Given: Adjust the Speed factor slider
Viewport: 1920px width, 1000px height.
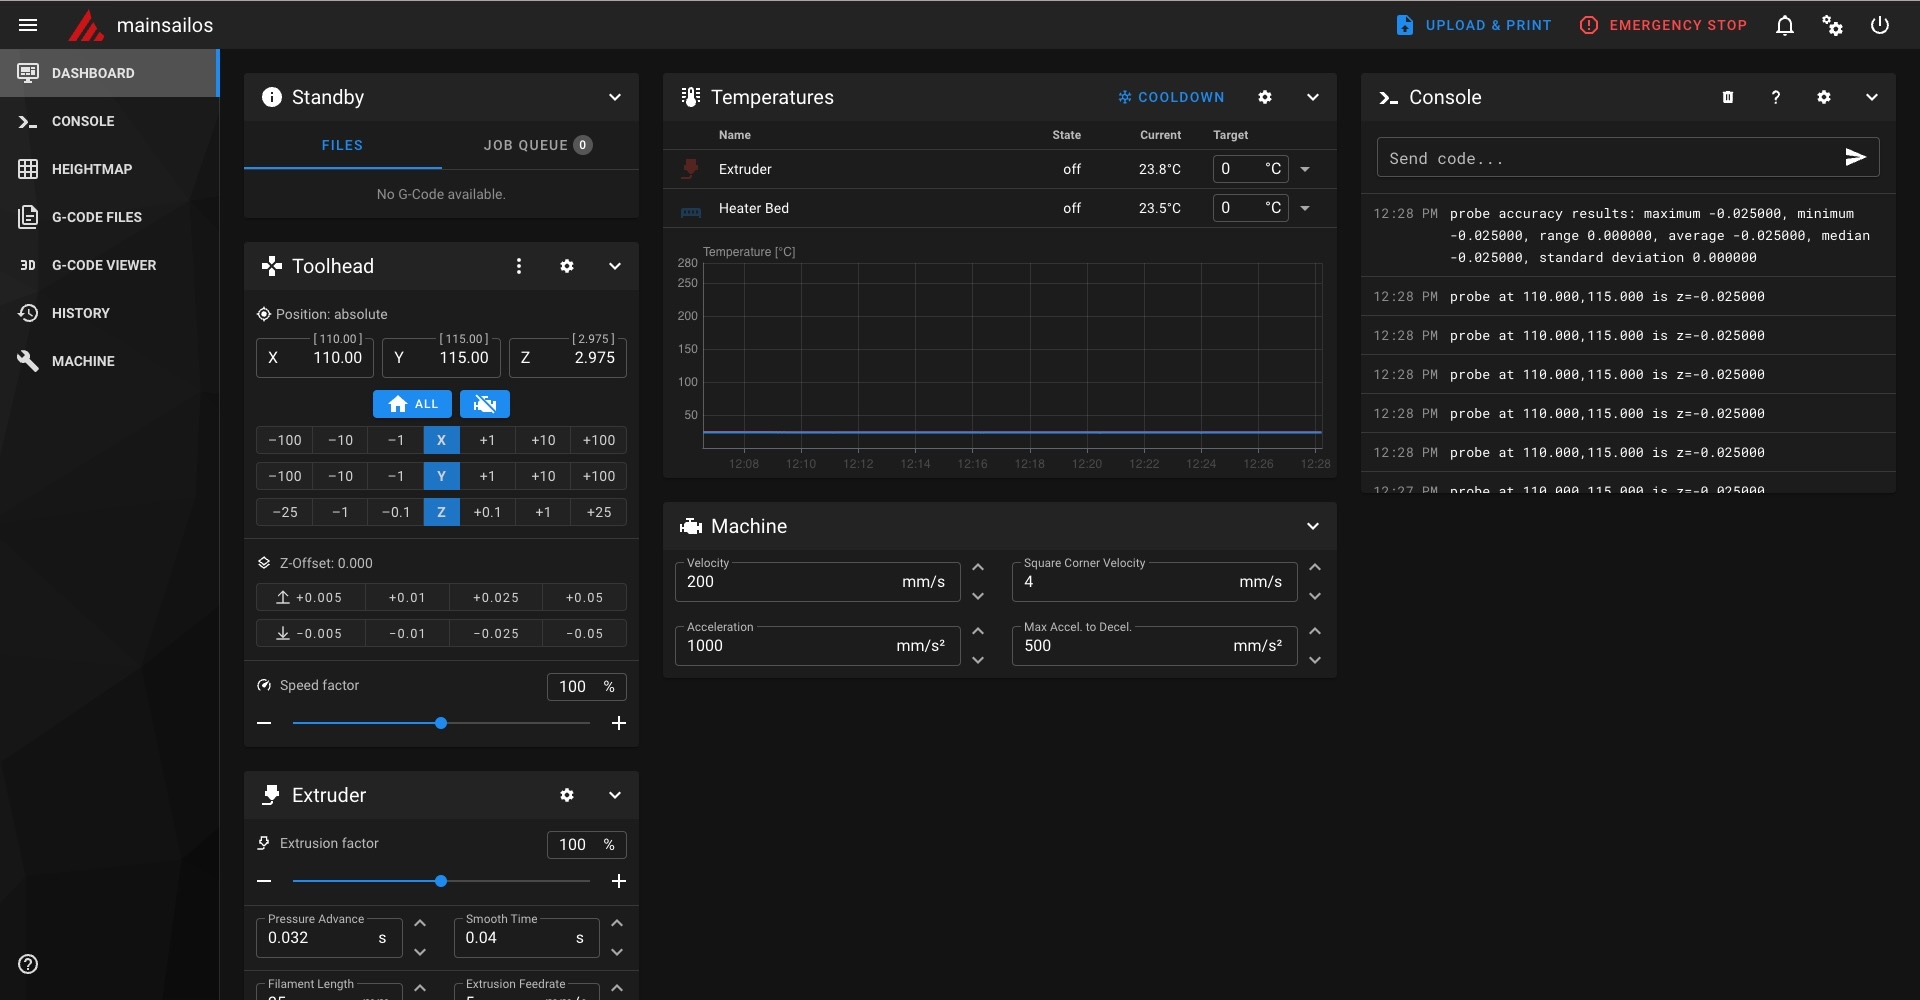Looking at the screenshot, I should point(441,723).
